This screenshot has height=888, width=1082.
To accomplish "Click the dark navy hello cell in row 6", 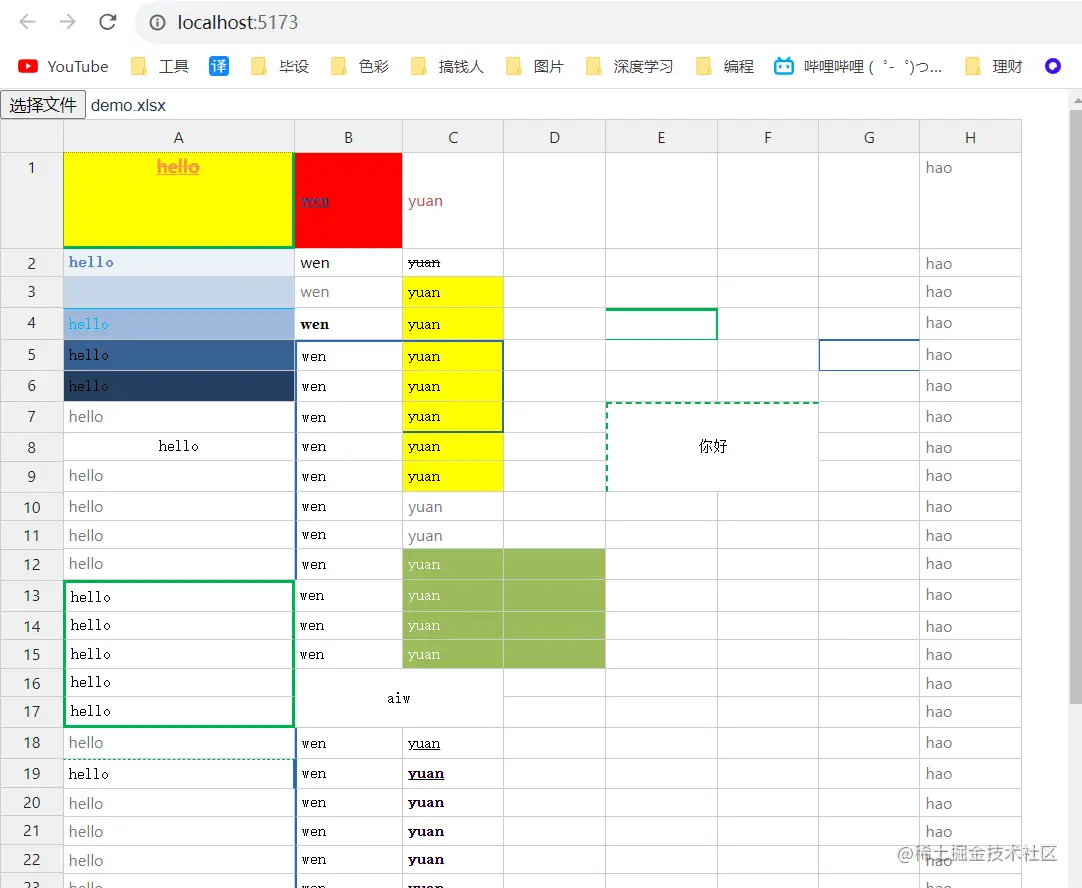I will (179, 386).
